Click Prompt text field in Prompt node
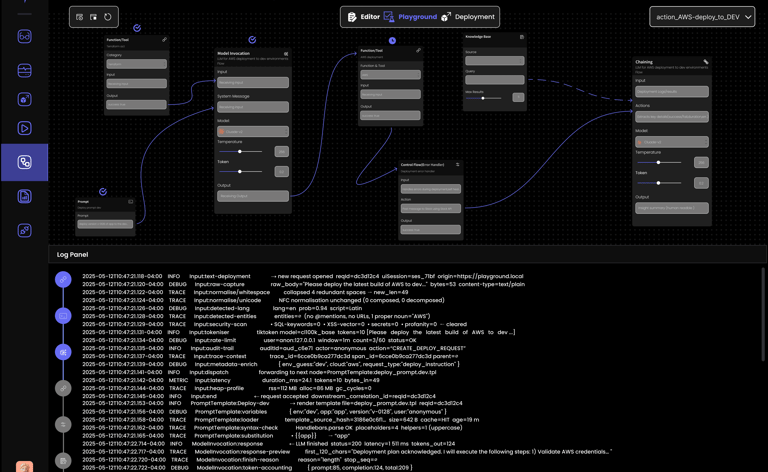Viewport: 768px width, 472px height. coord(105,224)
